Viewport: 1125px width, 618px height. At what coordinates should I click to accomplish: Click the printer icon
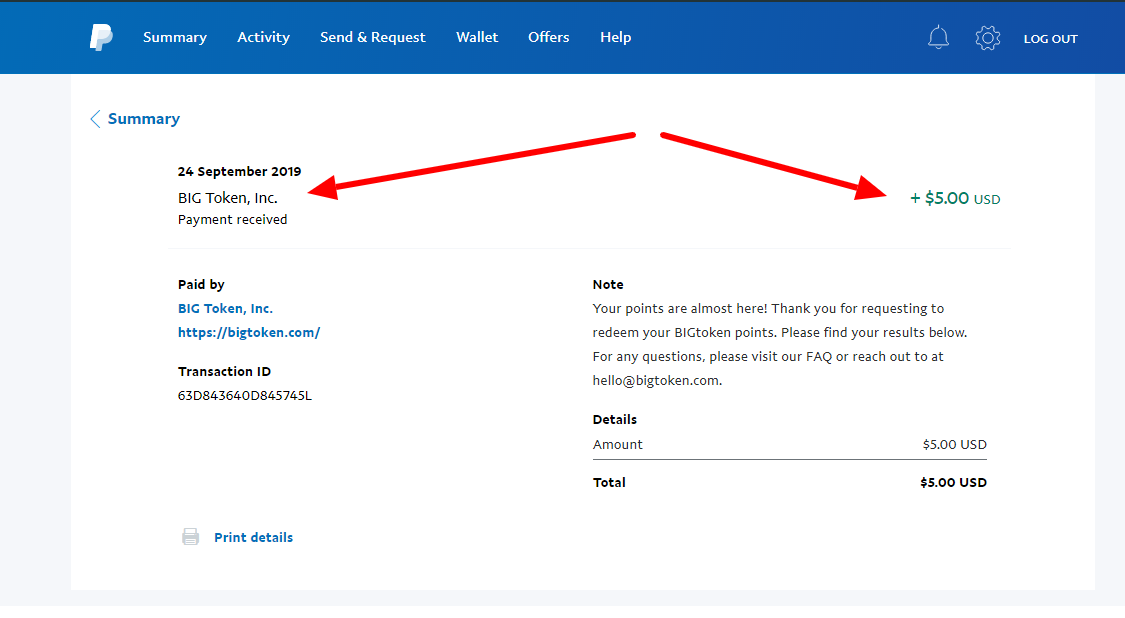click(x=190, y=537)
